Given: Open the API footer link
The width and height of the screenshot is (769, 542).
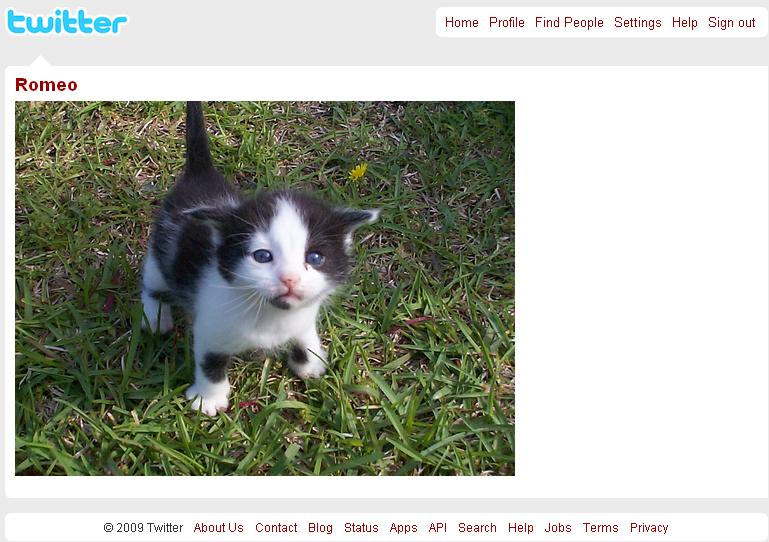Looking at the screenshot, I should (437, 528).
